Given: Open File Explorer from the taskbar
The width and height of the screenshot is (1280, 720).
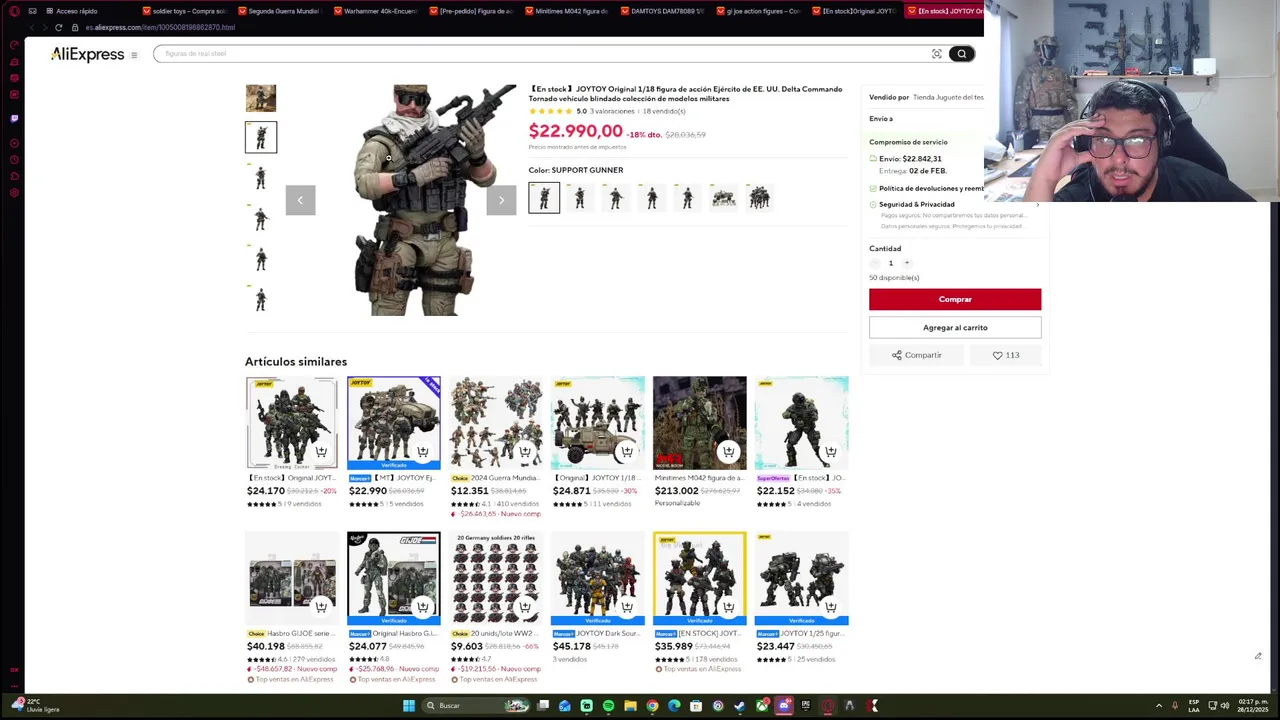Looking at the screenshot, I should (x=630, y=706).
